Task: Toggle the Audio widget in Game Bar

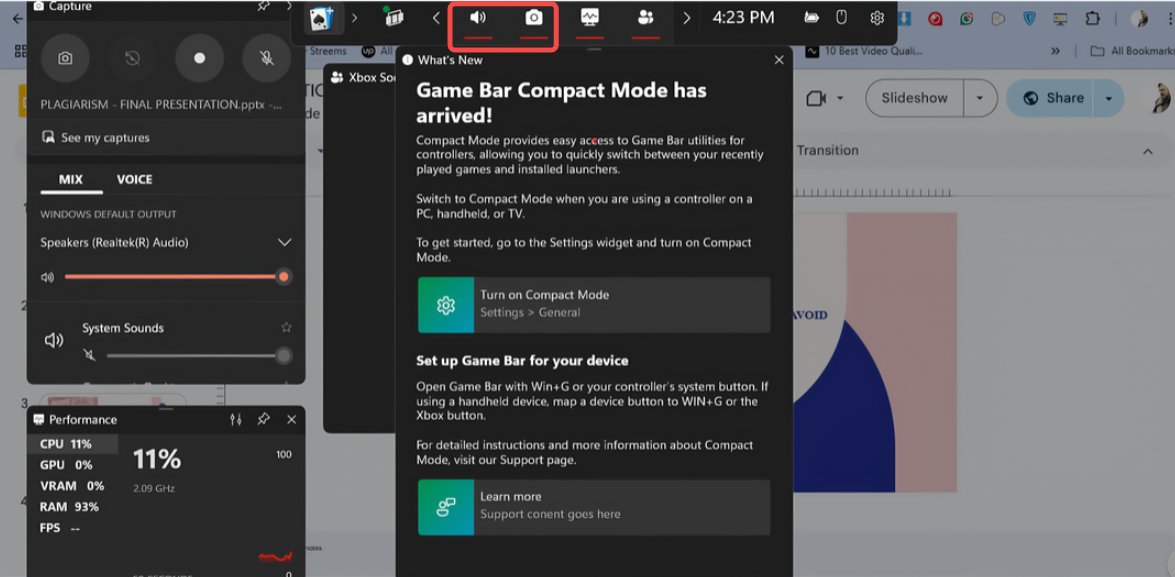Action: coord(477,18)
